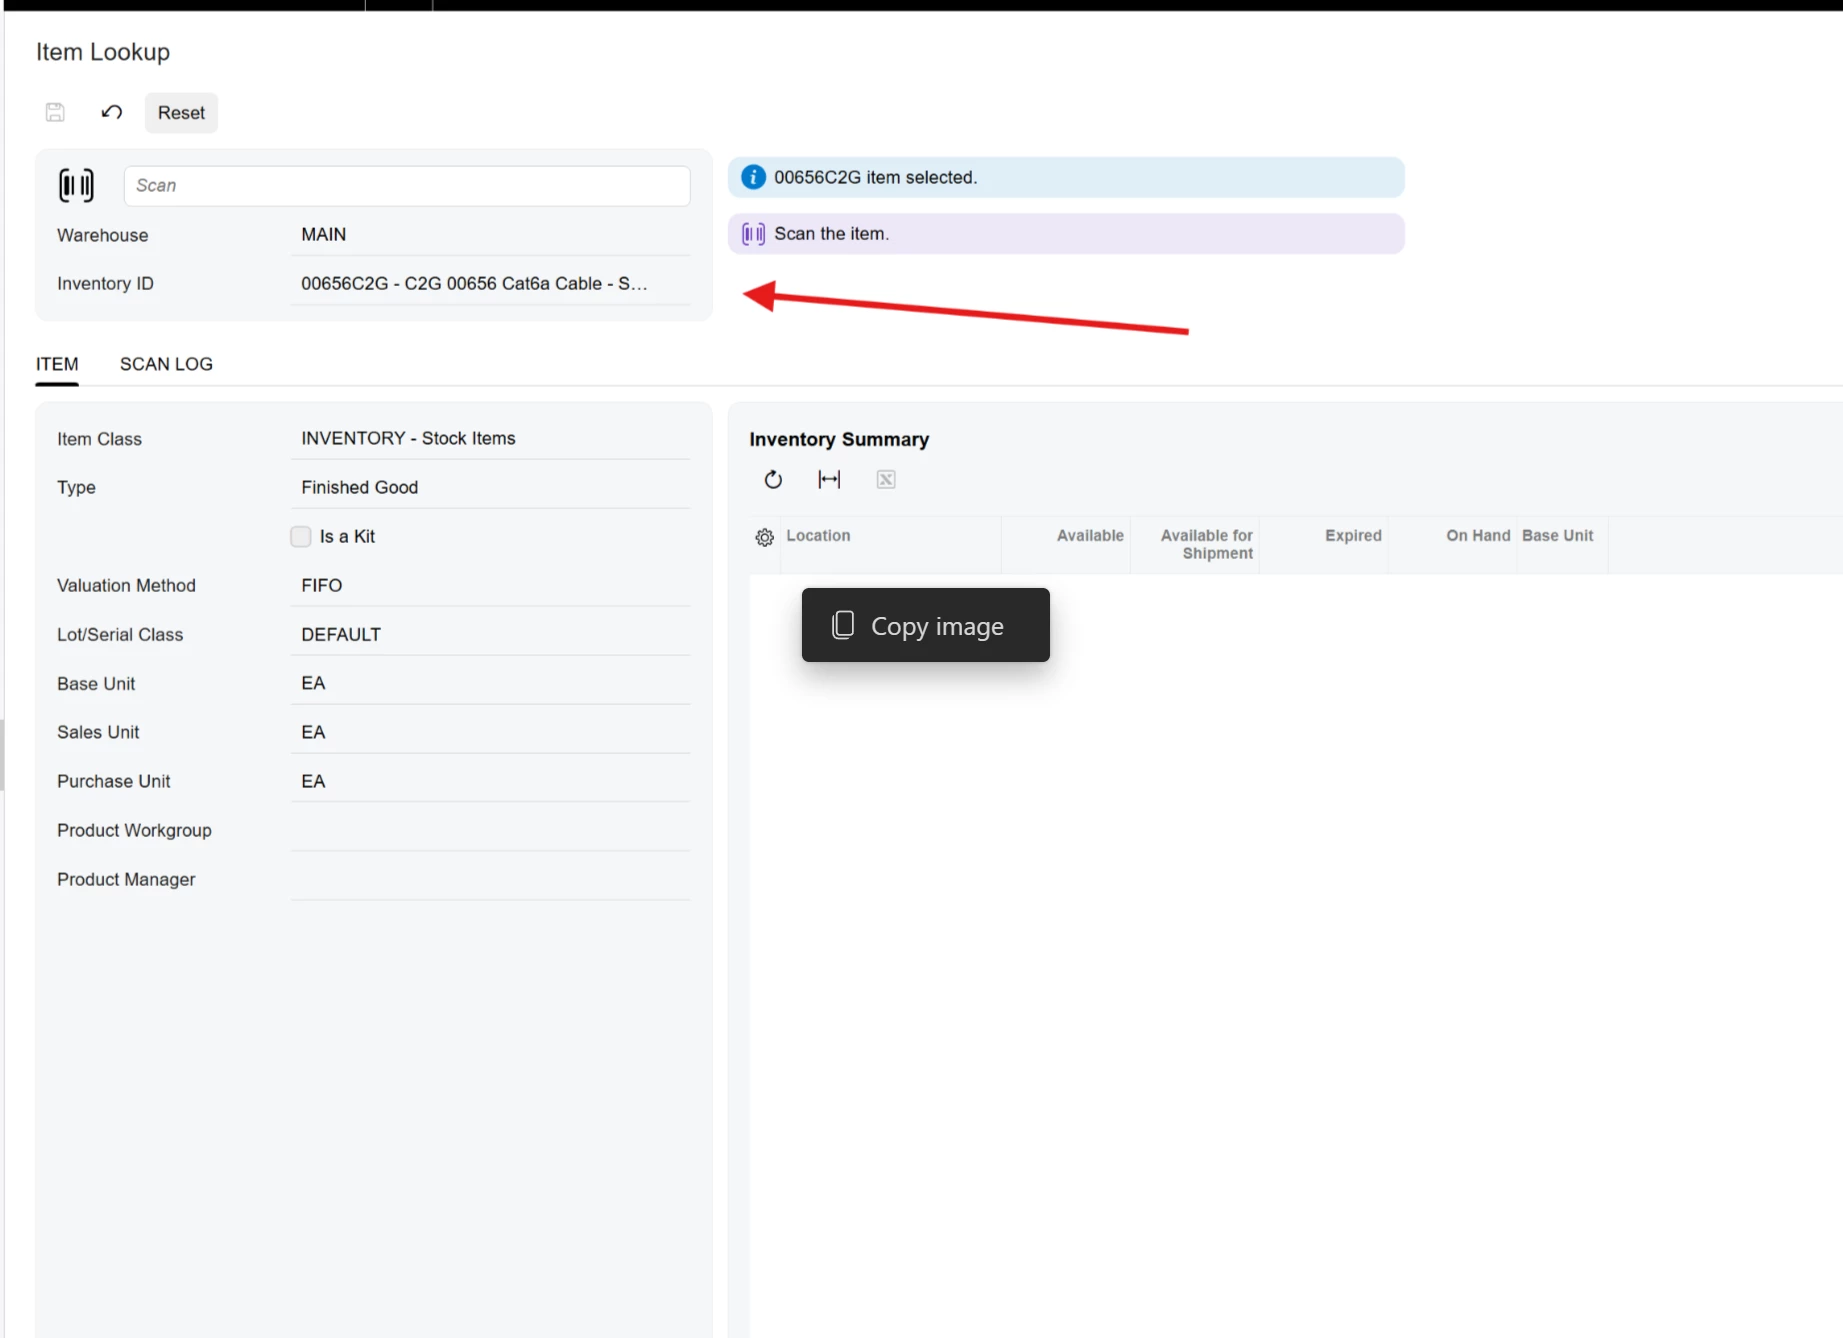Click the Product Workgroup field

pyautogui.click(x=490, y=831)
